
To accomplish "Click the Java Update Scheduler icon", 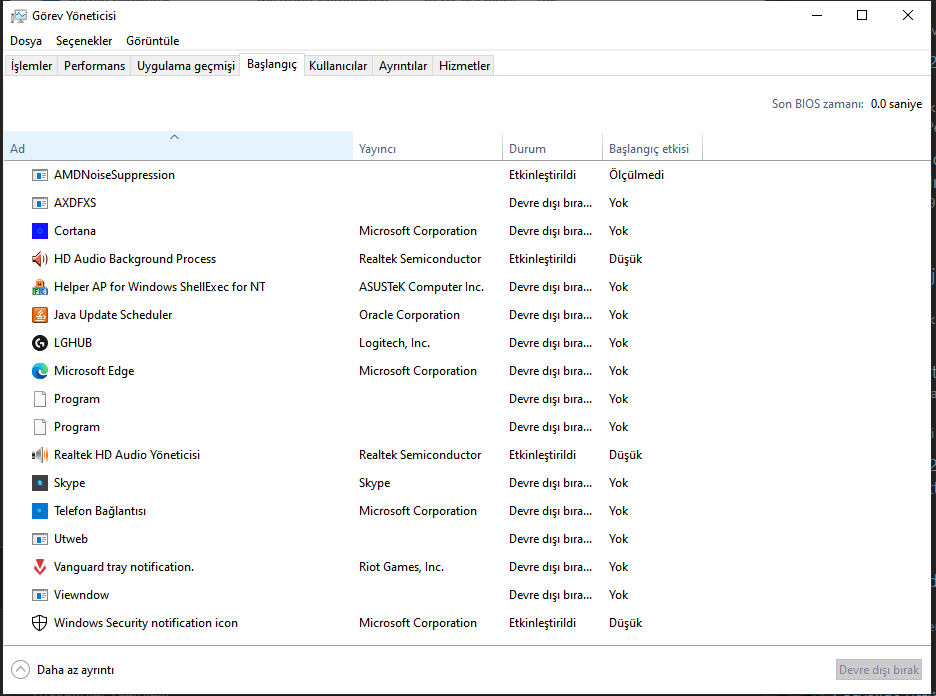I will 39,315.
